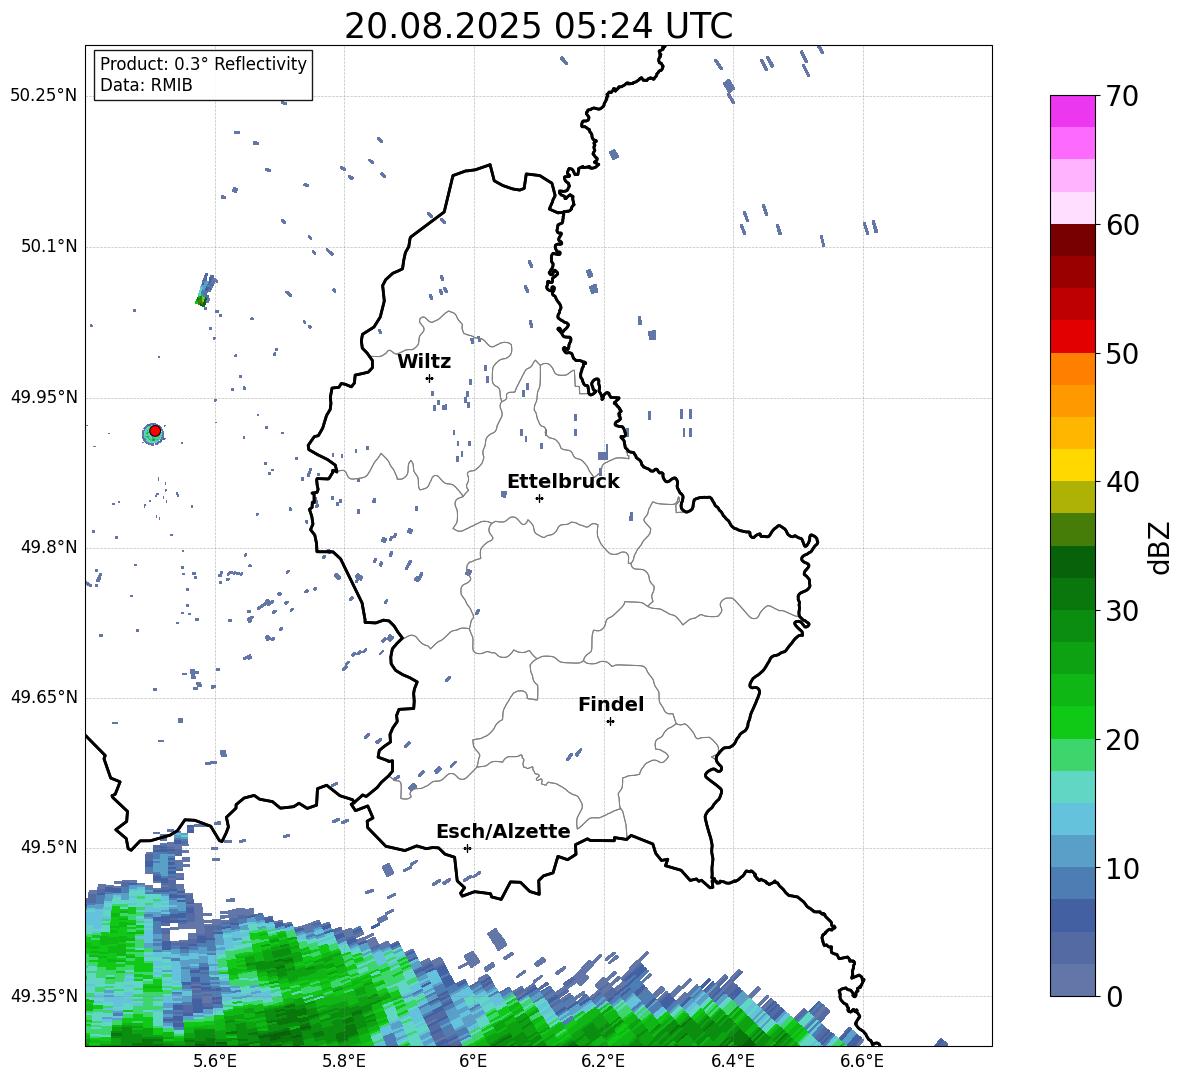The height and width of the screenshot is (1081, 1184).
Task: Click the 6.6°E longitude label
Action: pos(862,1061)
